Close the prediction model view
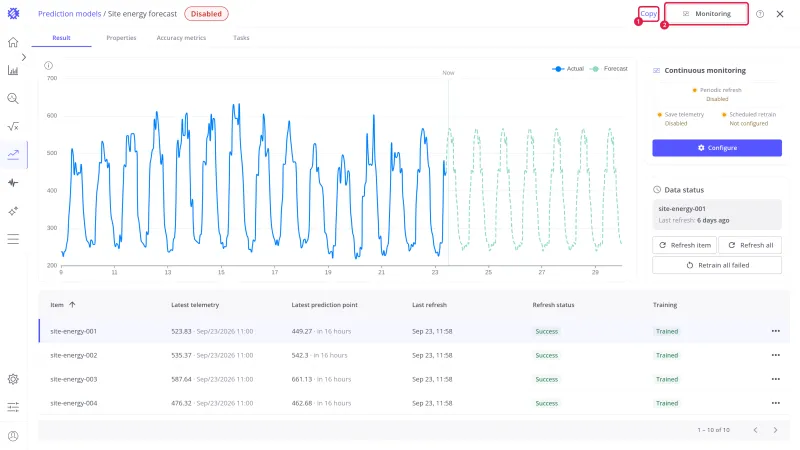This screenshot has width=800, height=450. click(x=780, y=14)
